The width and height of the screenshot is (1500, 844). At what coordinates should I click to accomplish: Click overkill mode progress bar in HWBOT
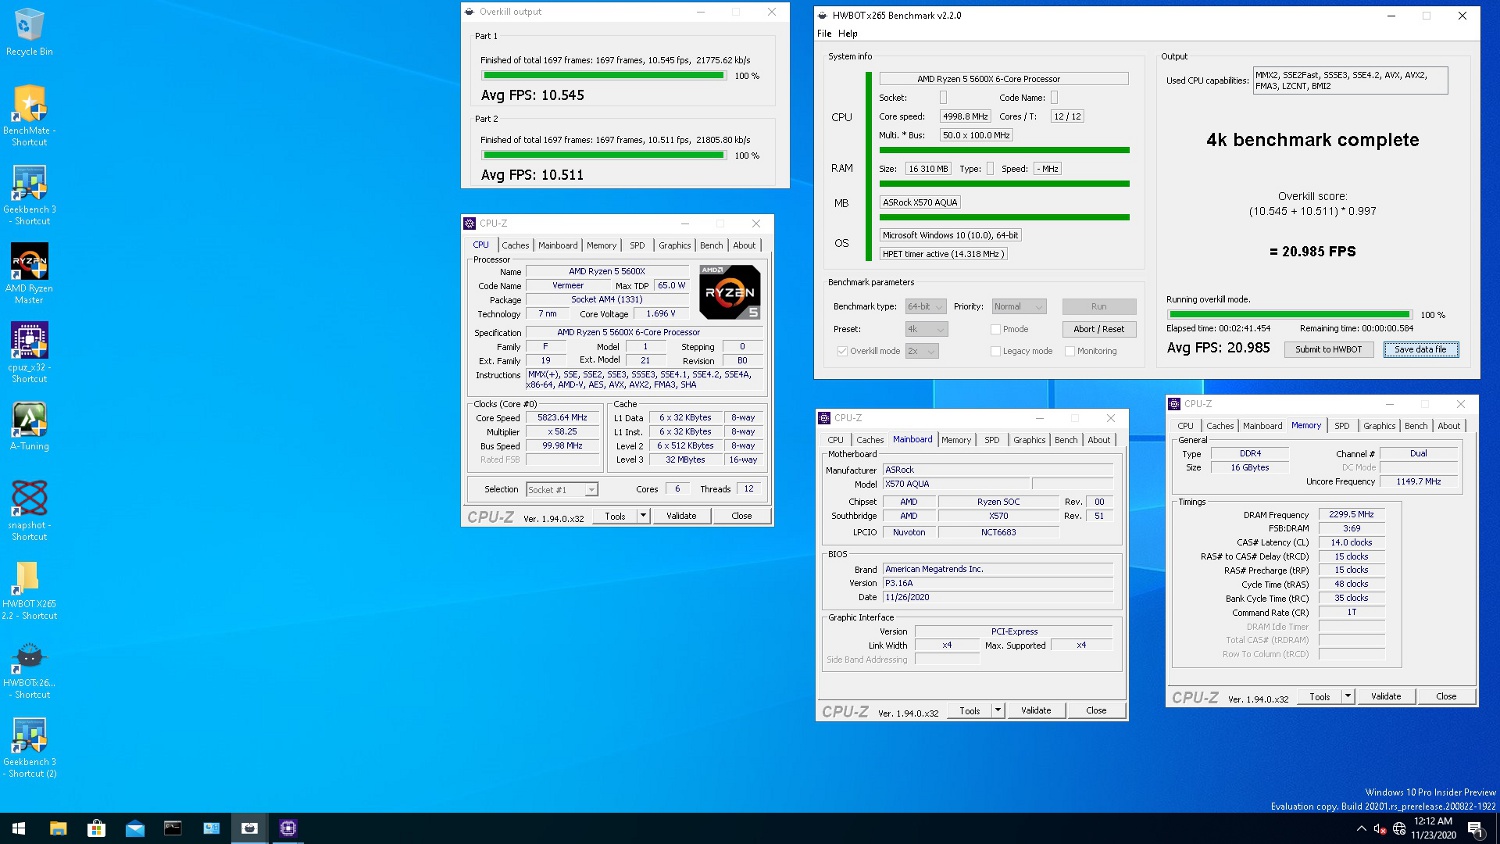pos(1289,315)
